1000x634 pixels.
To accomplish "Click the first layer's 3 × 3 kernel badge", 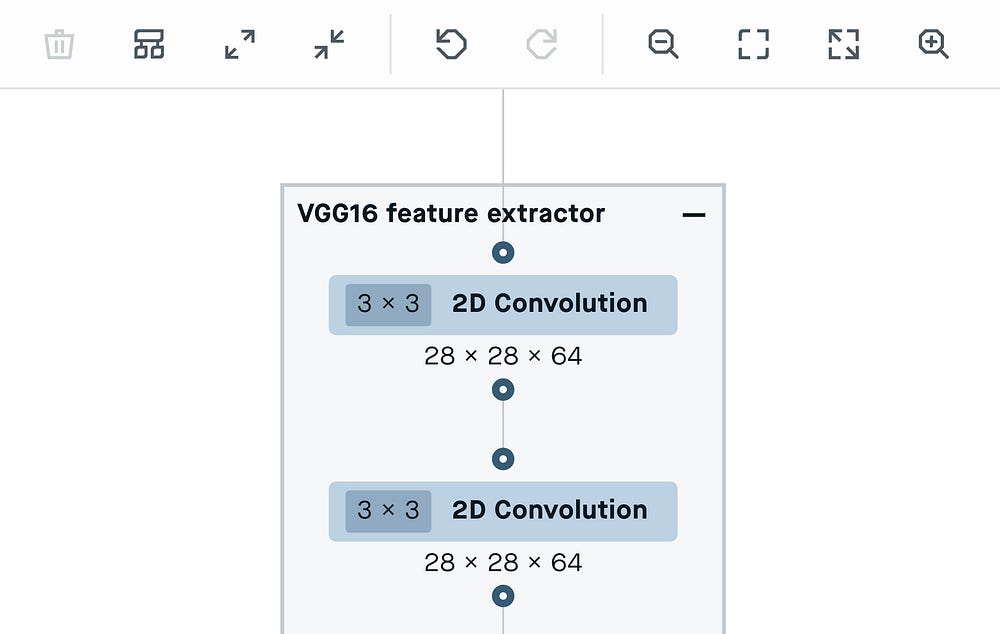I will [x=388, y=304].
